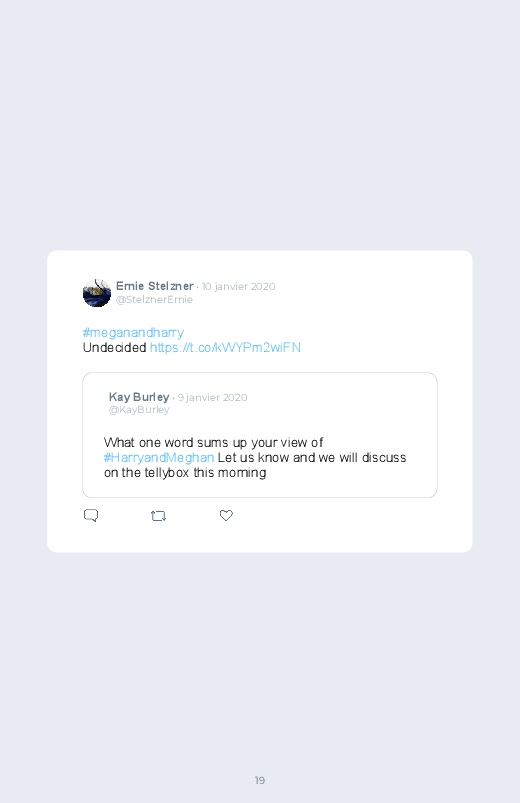
Task: Click quoted text "Let us know and we will discuss"
Action: pyautogui.click(x=312, y=457)
